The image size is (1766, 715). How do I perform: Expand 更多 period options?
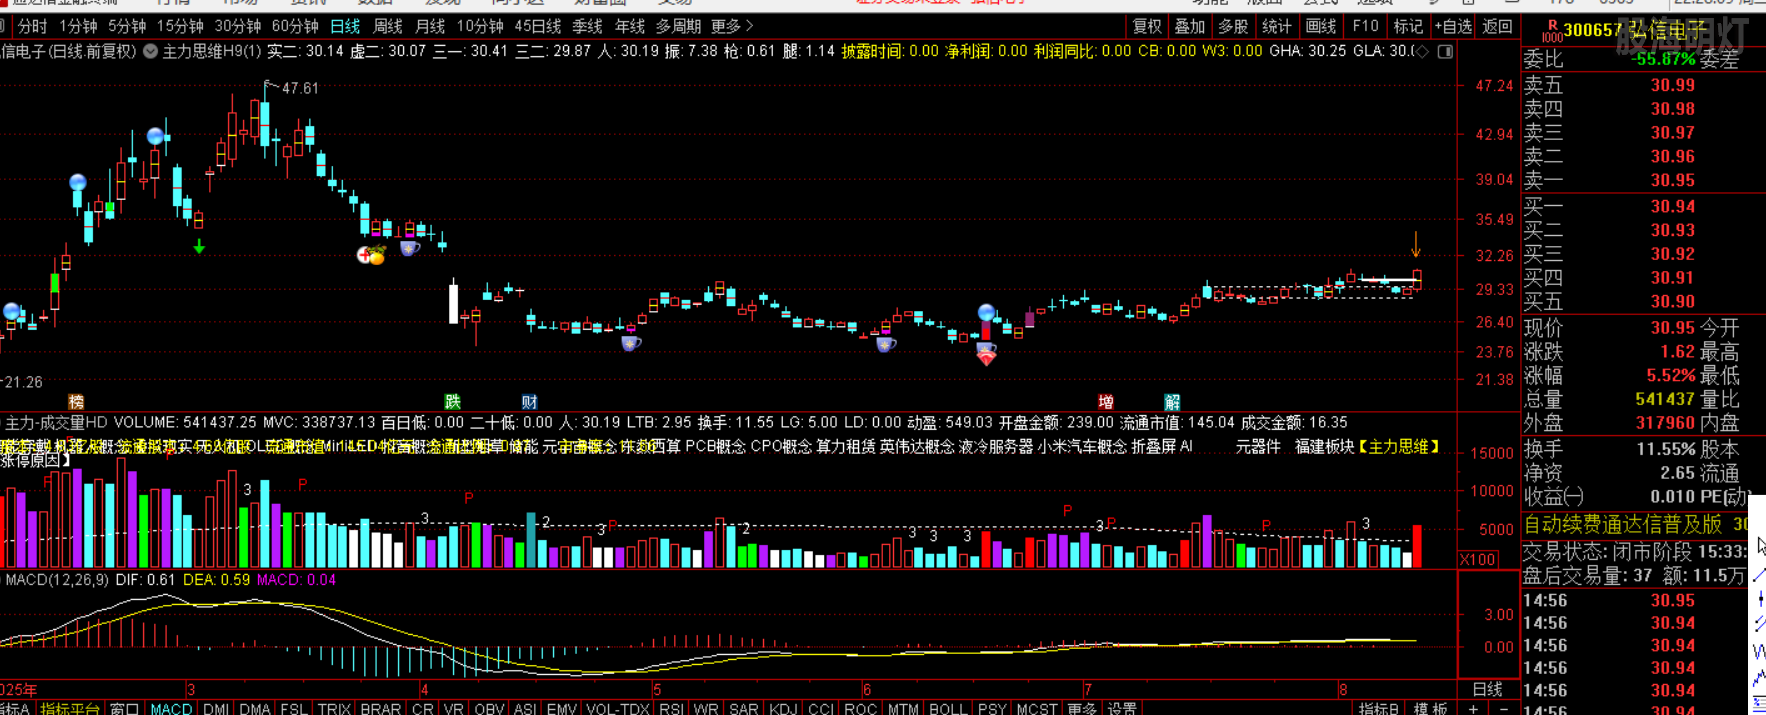pos(732,27)
